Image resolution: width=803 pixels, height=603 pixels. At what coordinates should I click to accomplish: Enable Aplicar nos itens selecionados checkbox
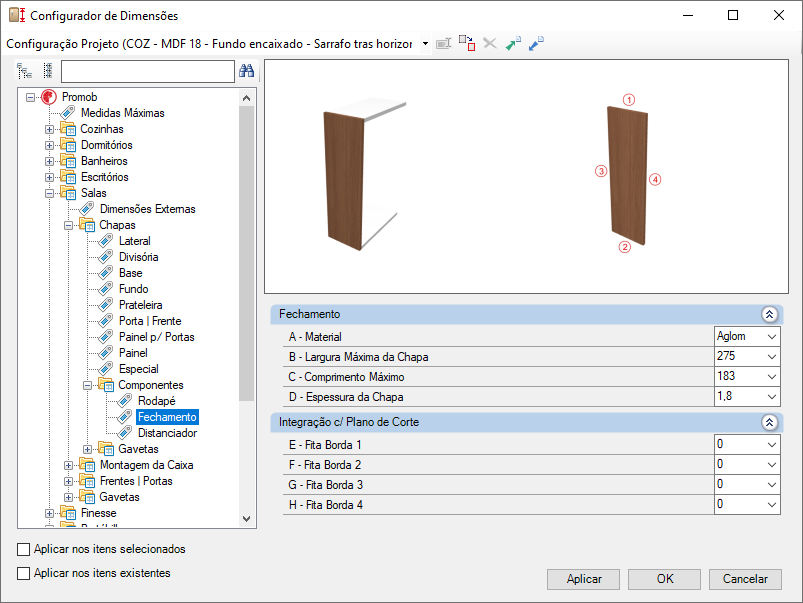tap(24, 549)
